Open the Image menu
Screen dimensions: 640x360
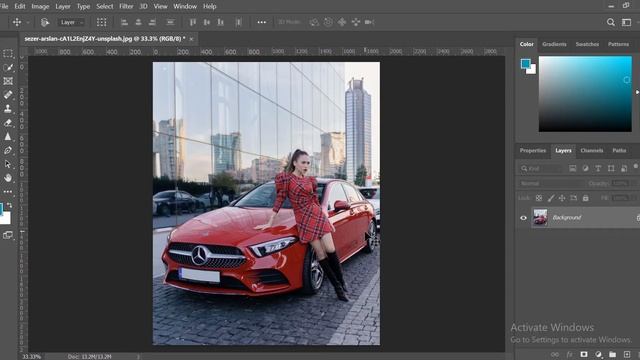click(40, 7)
